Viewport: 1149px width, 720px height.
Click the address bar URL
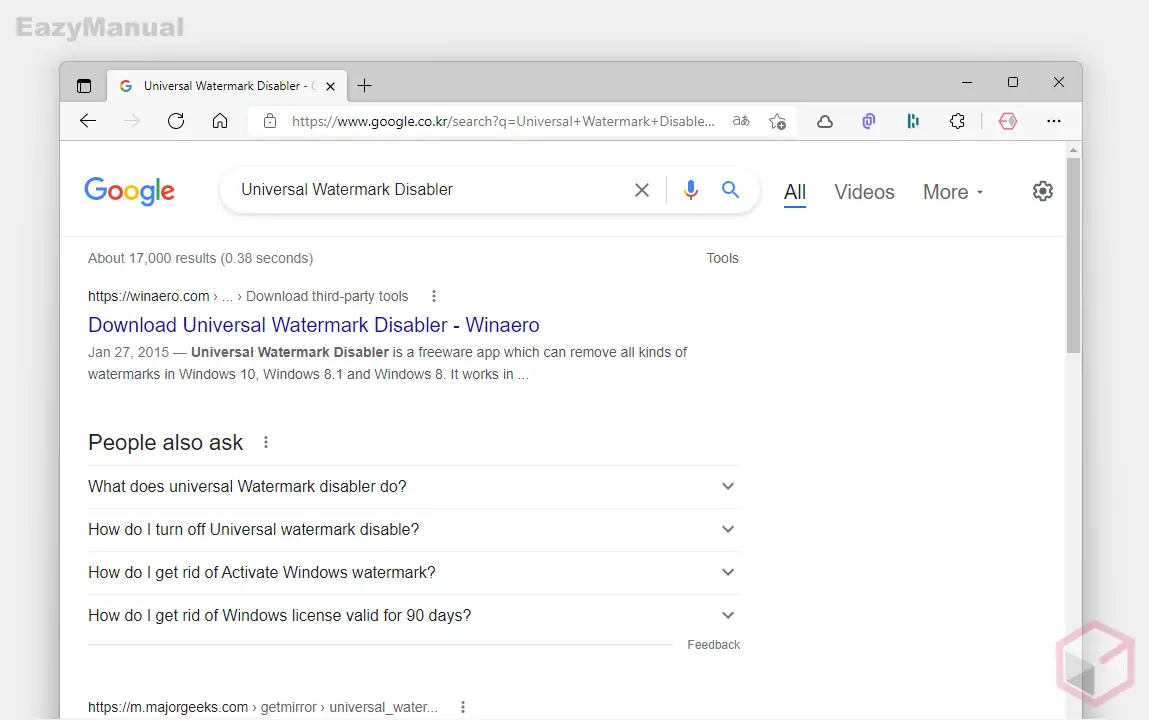[x=503, y=121]
